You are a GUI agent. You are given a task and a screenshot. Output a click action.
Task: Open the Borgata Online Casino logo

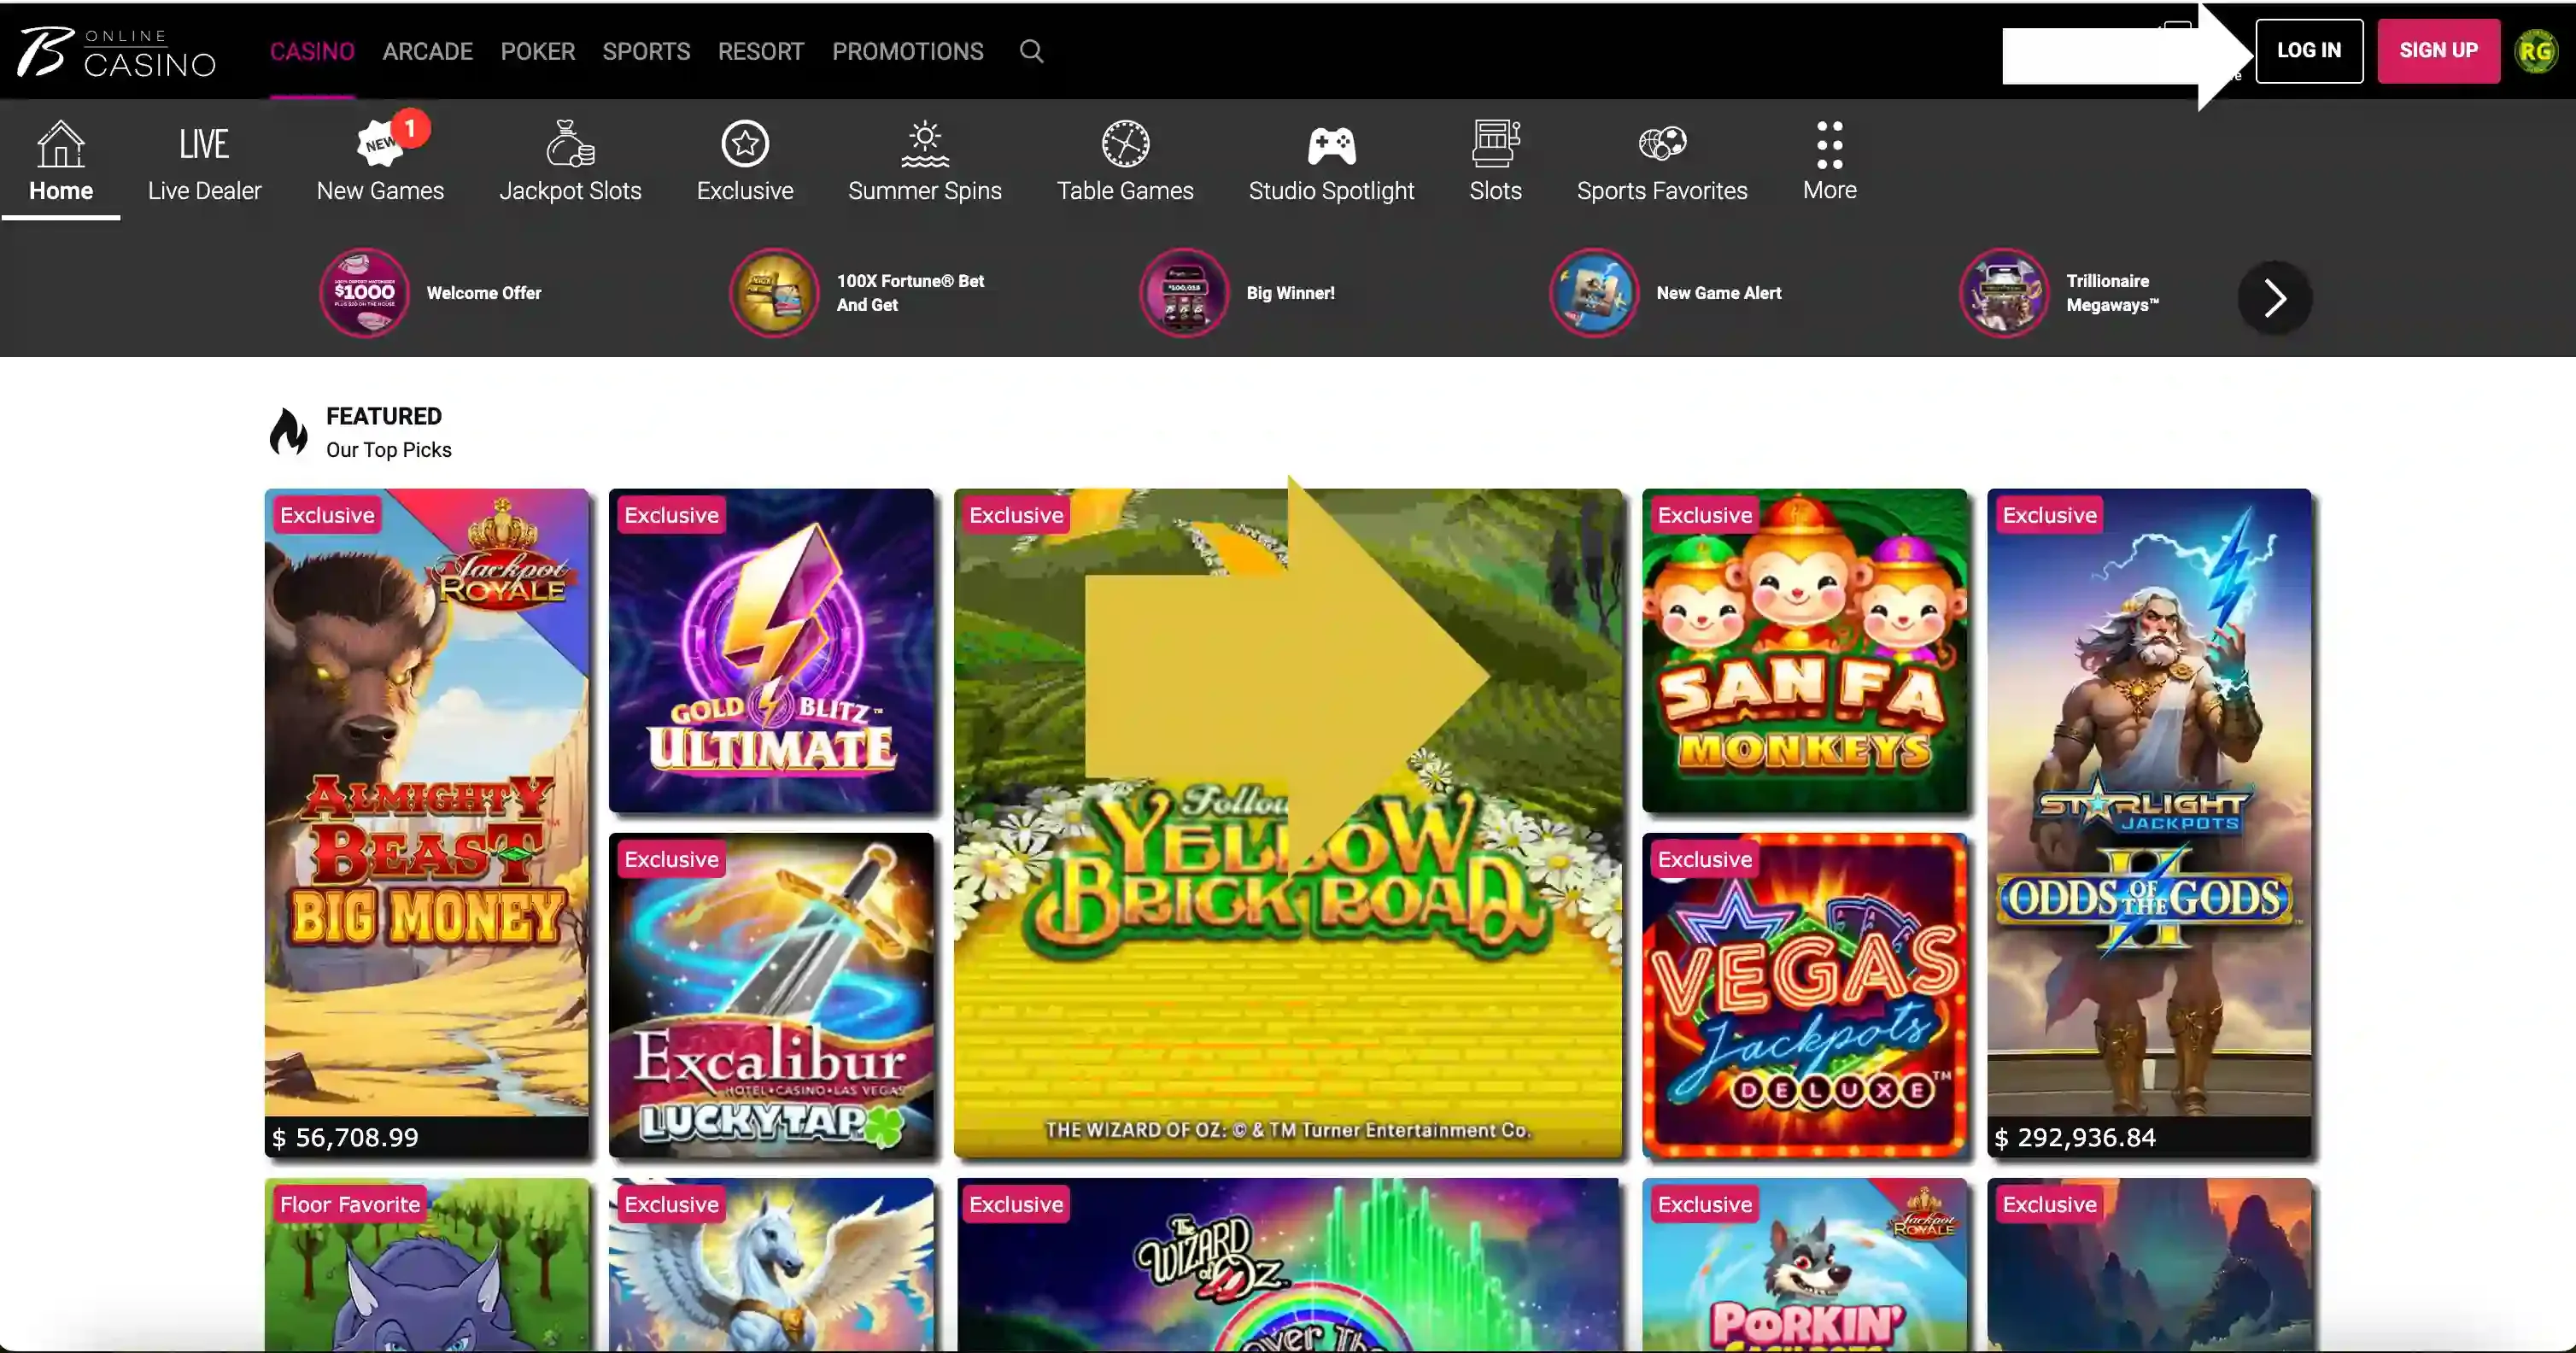point(117,51)
